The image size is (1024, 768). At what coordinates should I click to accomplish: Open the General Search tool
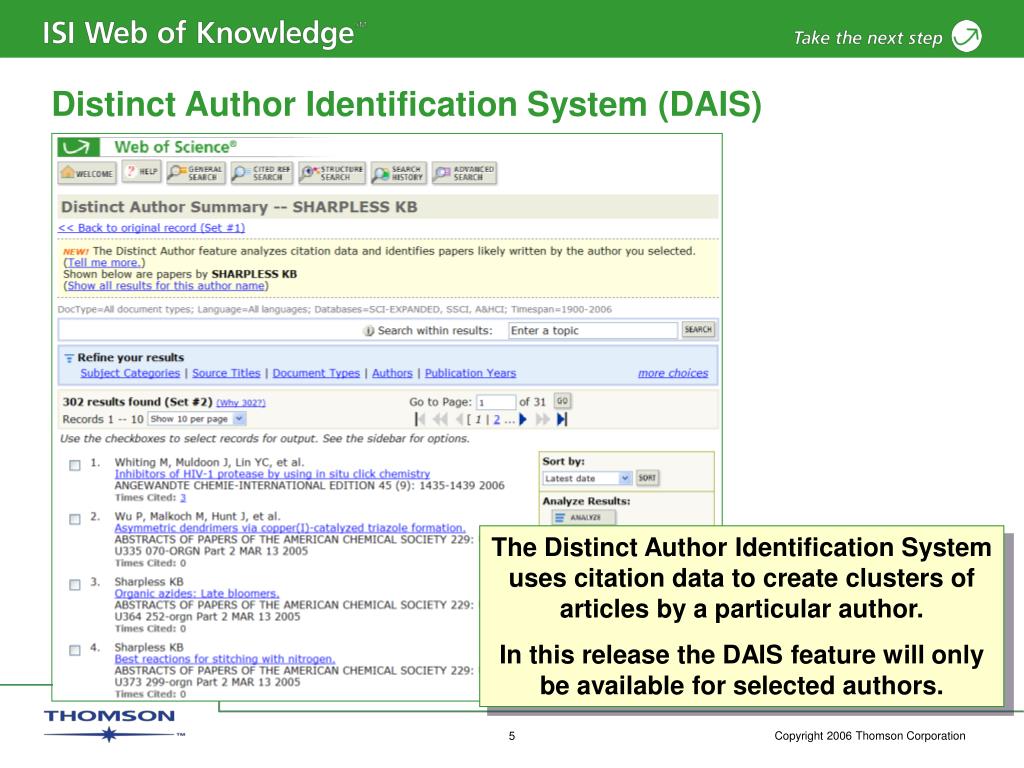(196, 173)
